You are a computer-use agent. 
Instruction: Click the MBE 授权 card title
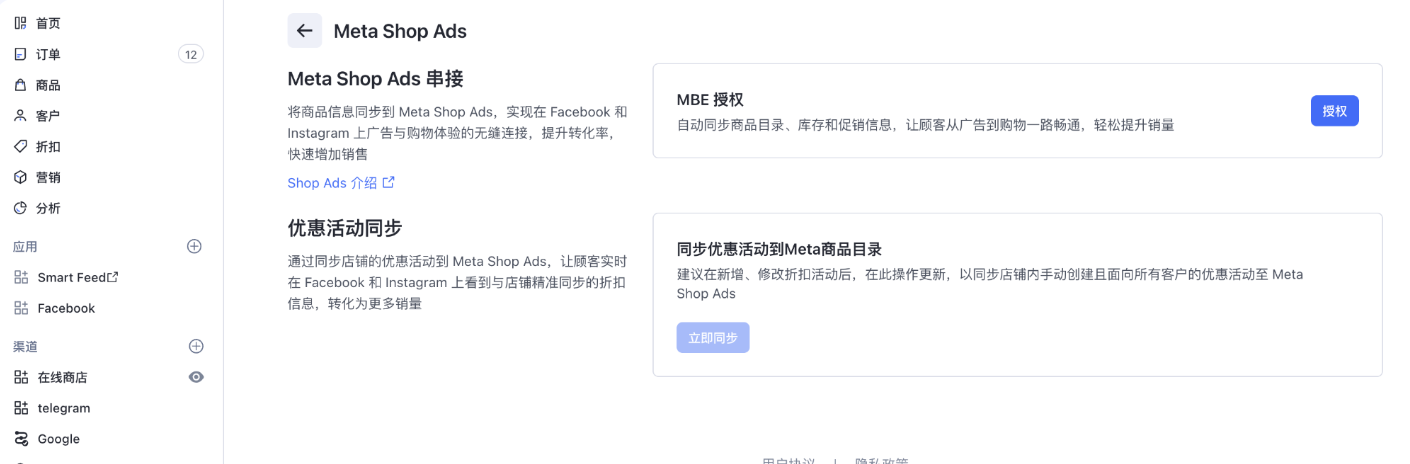tap(710, 100)
